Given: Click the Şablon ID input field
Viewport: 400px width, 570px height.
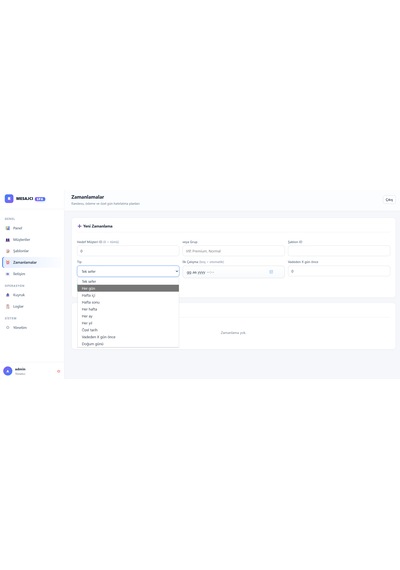Looking at the screenshot, I should coord(339,251).
